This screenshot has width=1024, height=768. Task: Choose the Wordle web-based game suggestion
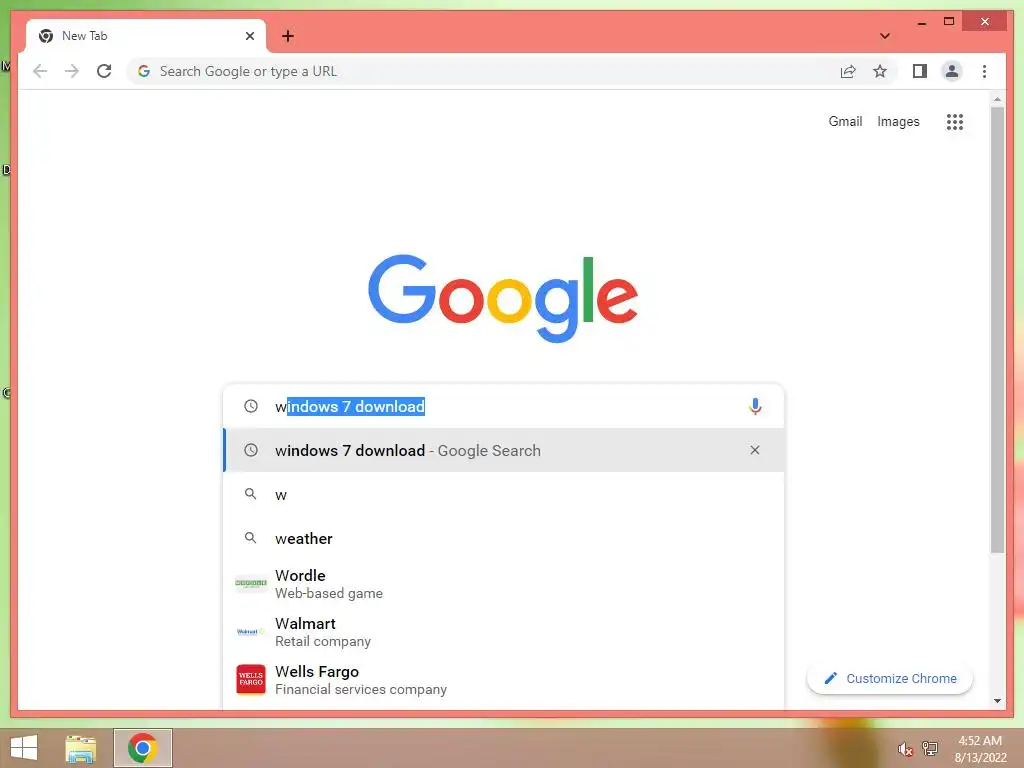[x=504, y=584]
